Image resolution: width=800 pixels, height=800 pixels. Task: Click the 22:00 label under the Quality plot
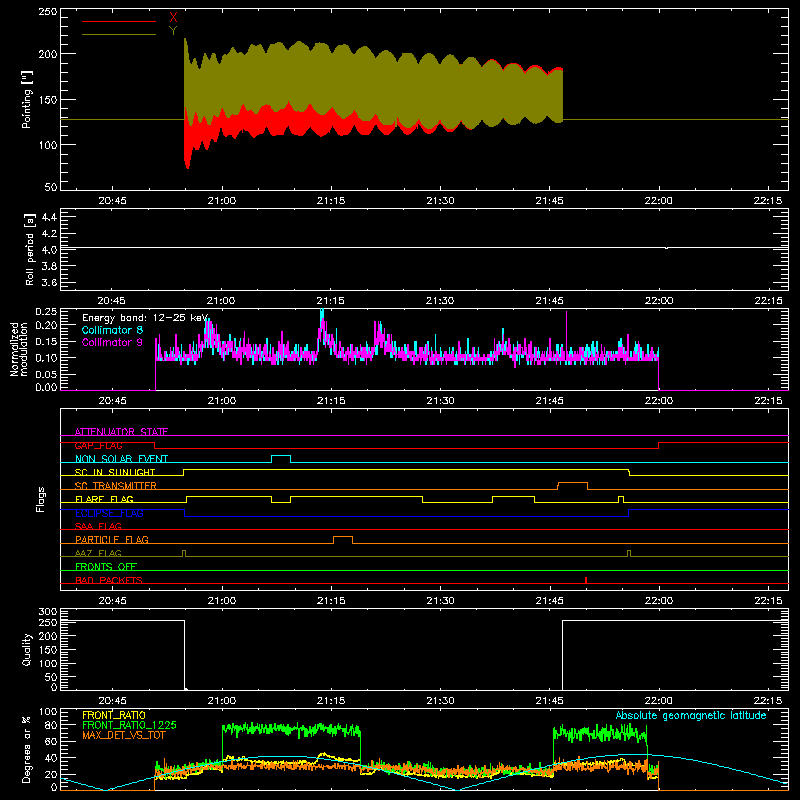(x=659, y=701)
